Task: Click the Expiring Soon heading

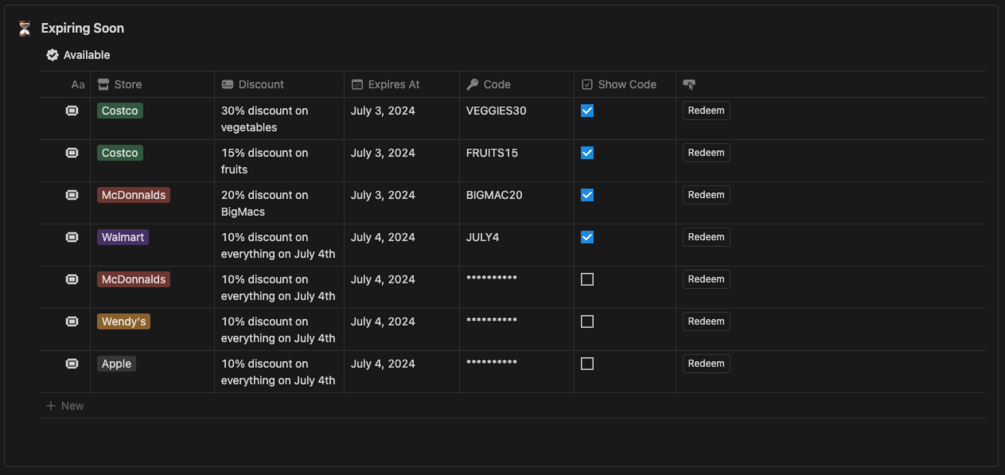Action: [x=83, y=28]
